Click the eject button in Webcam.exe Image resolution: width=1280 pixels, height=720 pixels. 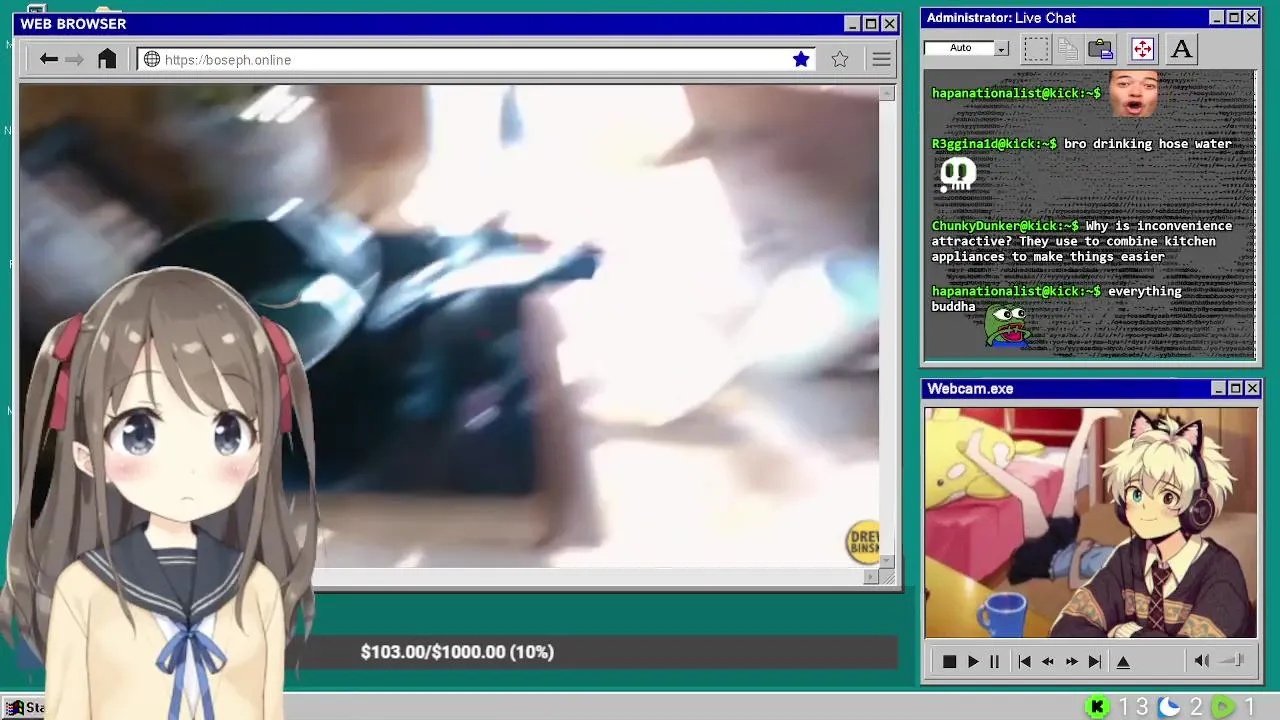click(x=1123, y=661)
